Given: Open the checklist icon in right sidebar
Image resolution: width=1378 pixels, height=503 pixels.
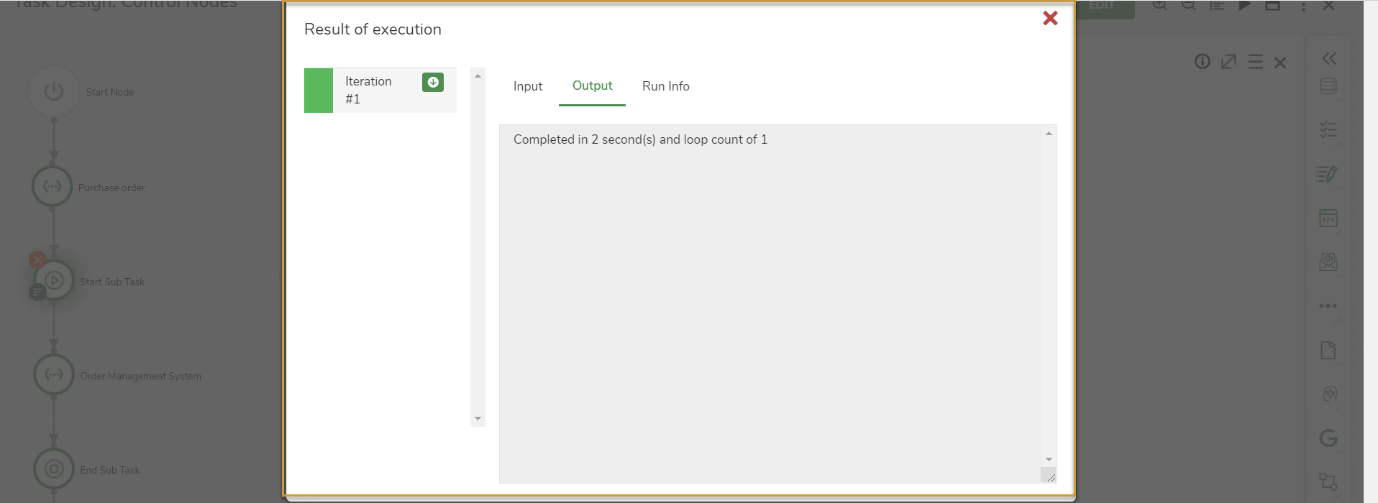Looking at the screenshot, I should (1328, 130).
